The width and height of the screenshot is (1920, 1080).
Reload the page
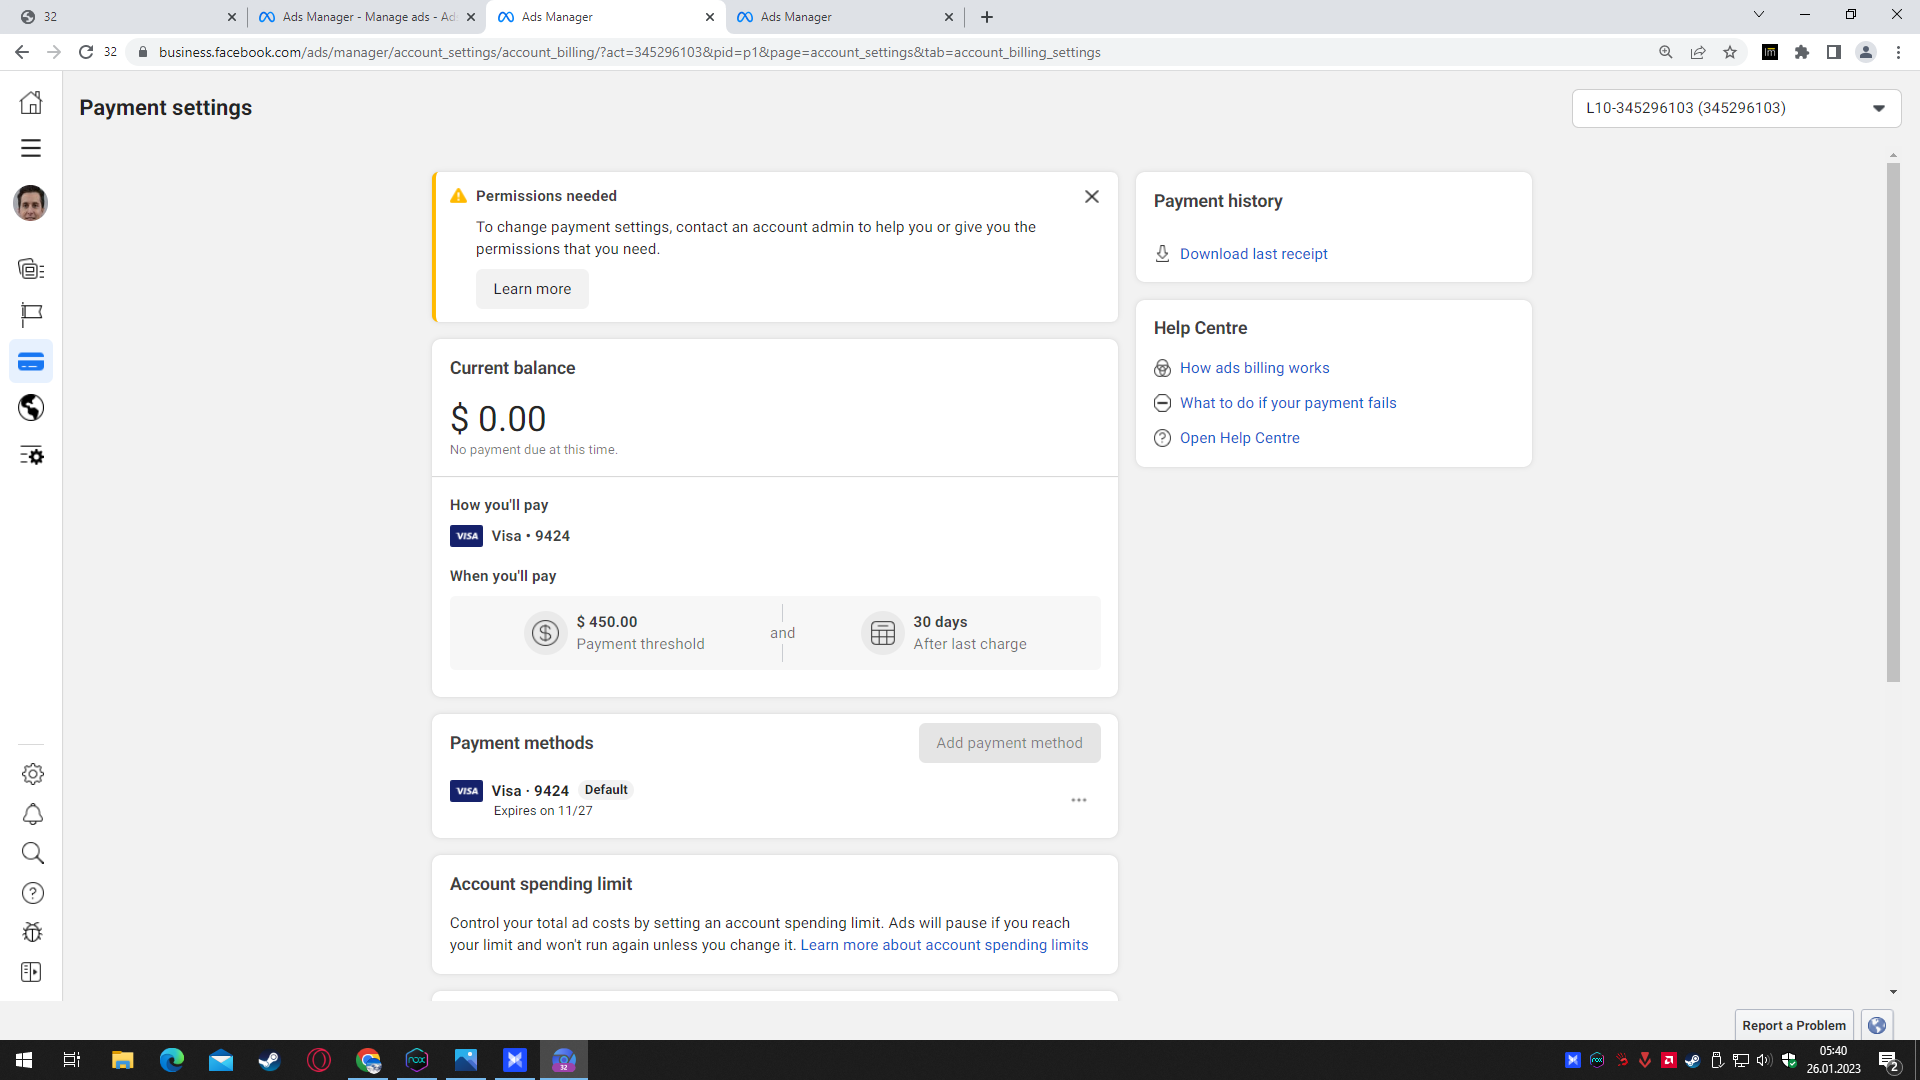(x=86, y=52)
